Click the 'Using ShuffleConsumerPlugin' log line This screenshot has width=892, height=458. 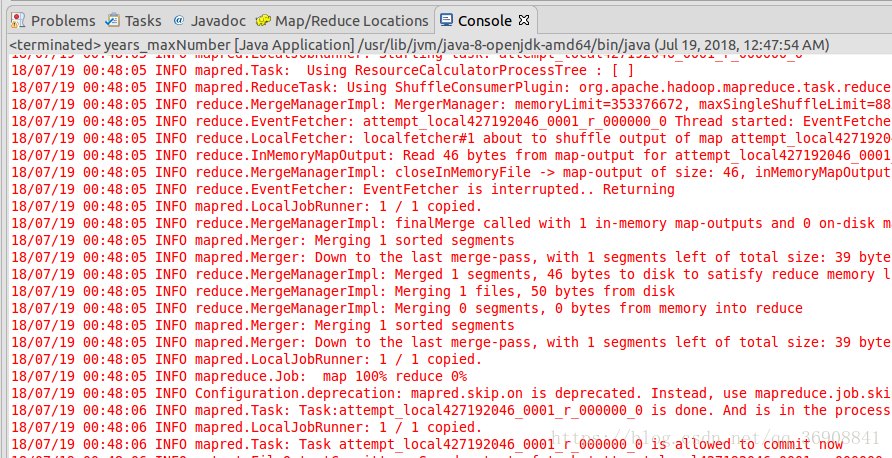(x=451, y=88)
